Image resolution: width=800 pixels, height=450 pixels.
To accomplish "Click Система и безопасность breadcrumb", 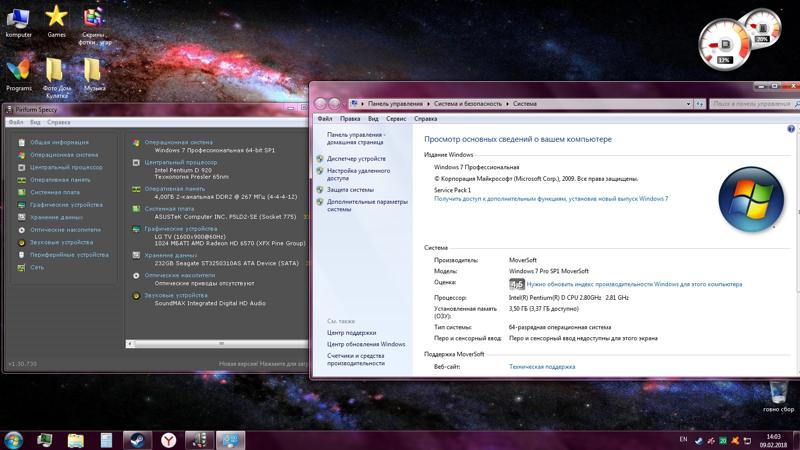I will coord(468,104).
